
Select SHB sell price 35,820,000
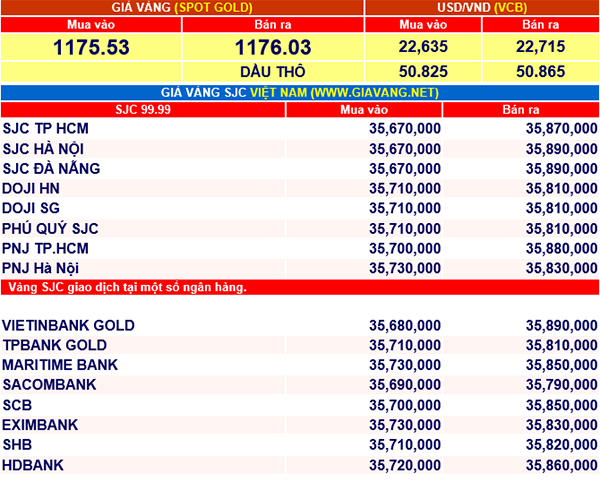[561, 445]
